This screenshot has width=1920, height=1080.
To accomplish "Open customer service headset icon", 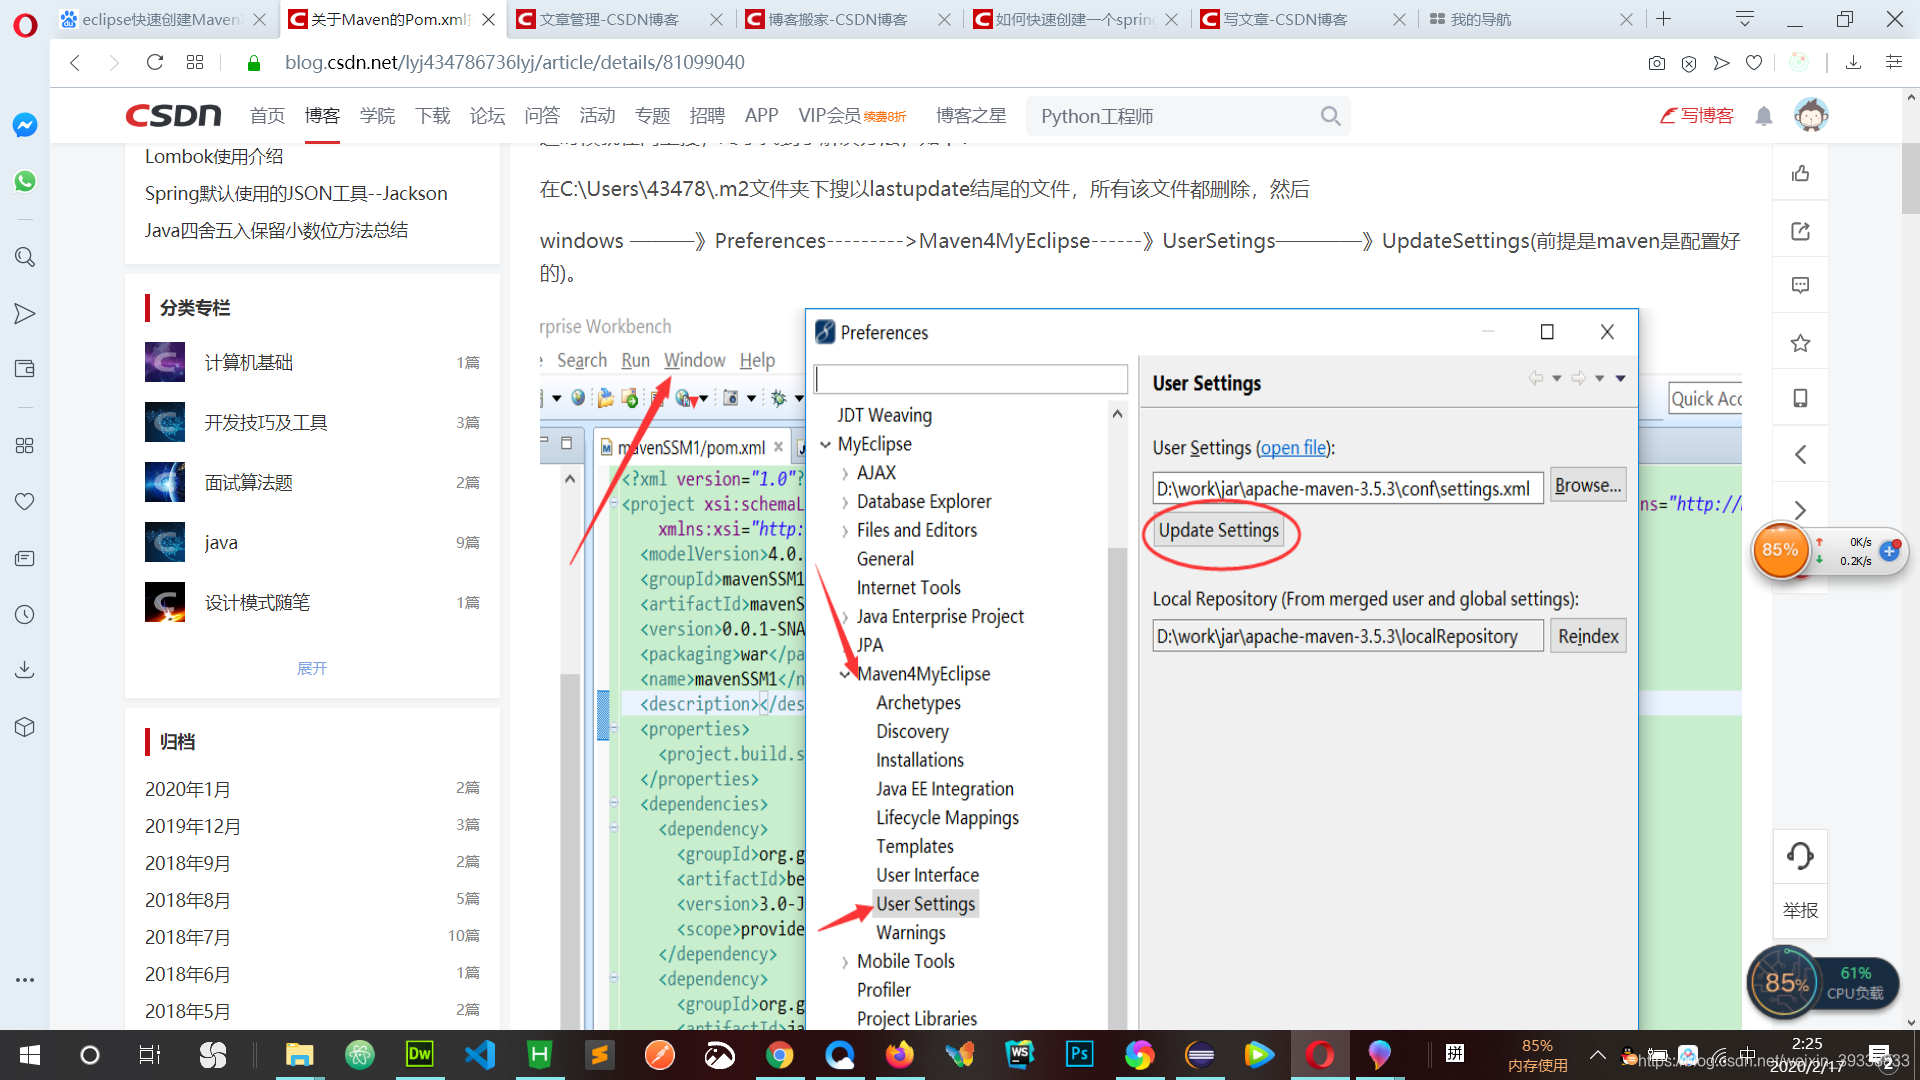I will [x=1800, y=856].
